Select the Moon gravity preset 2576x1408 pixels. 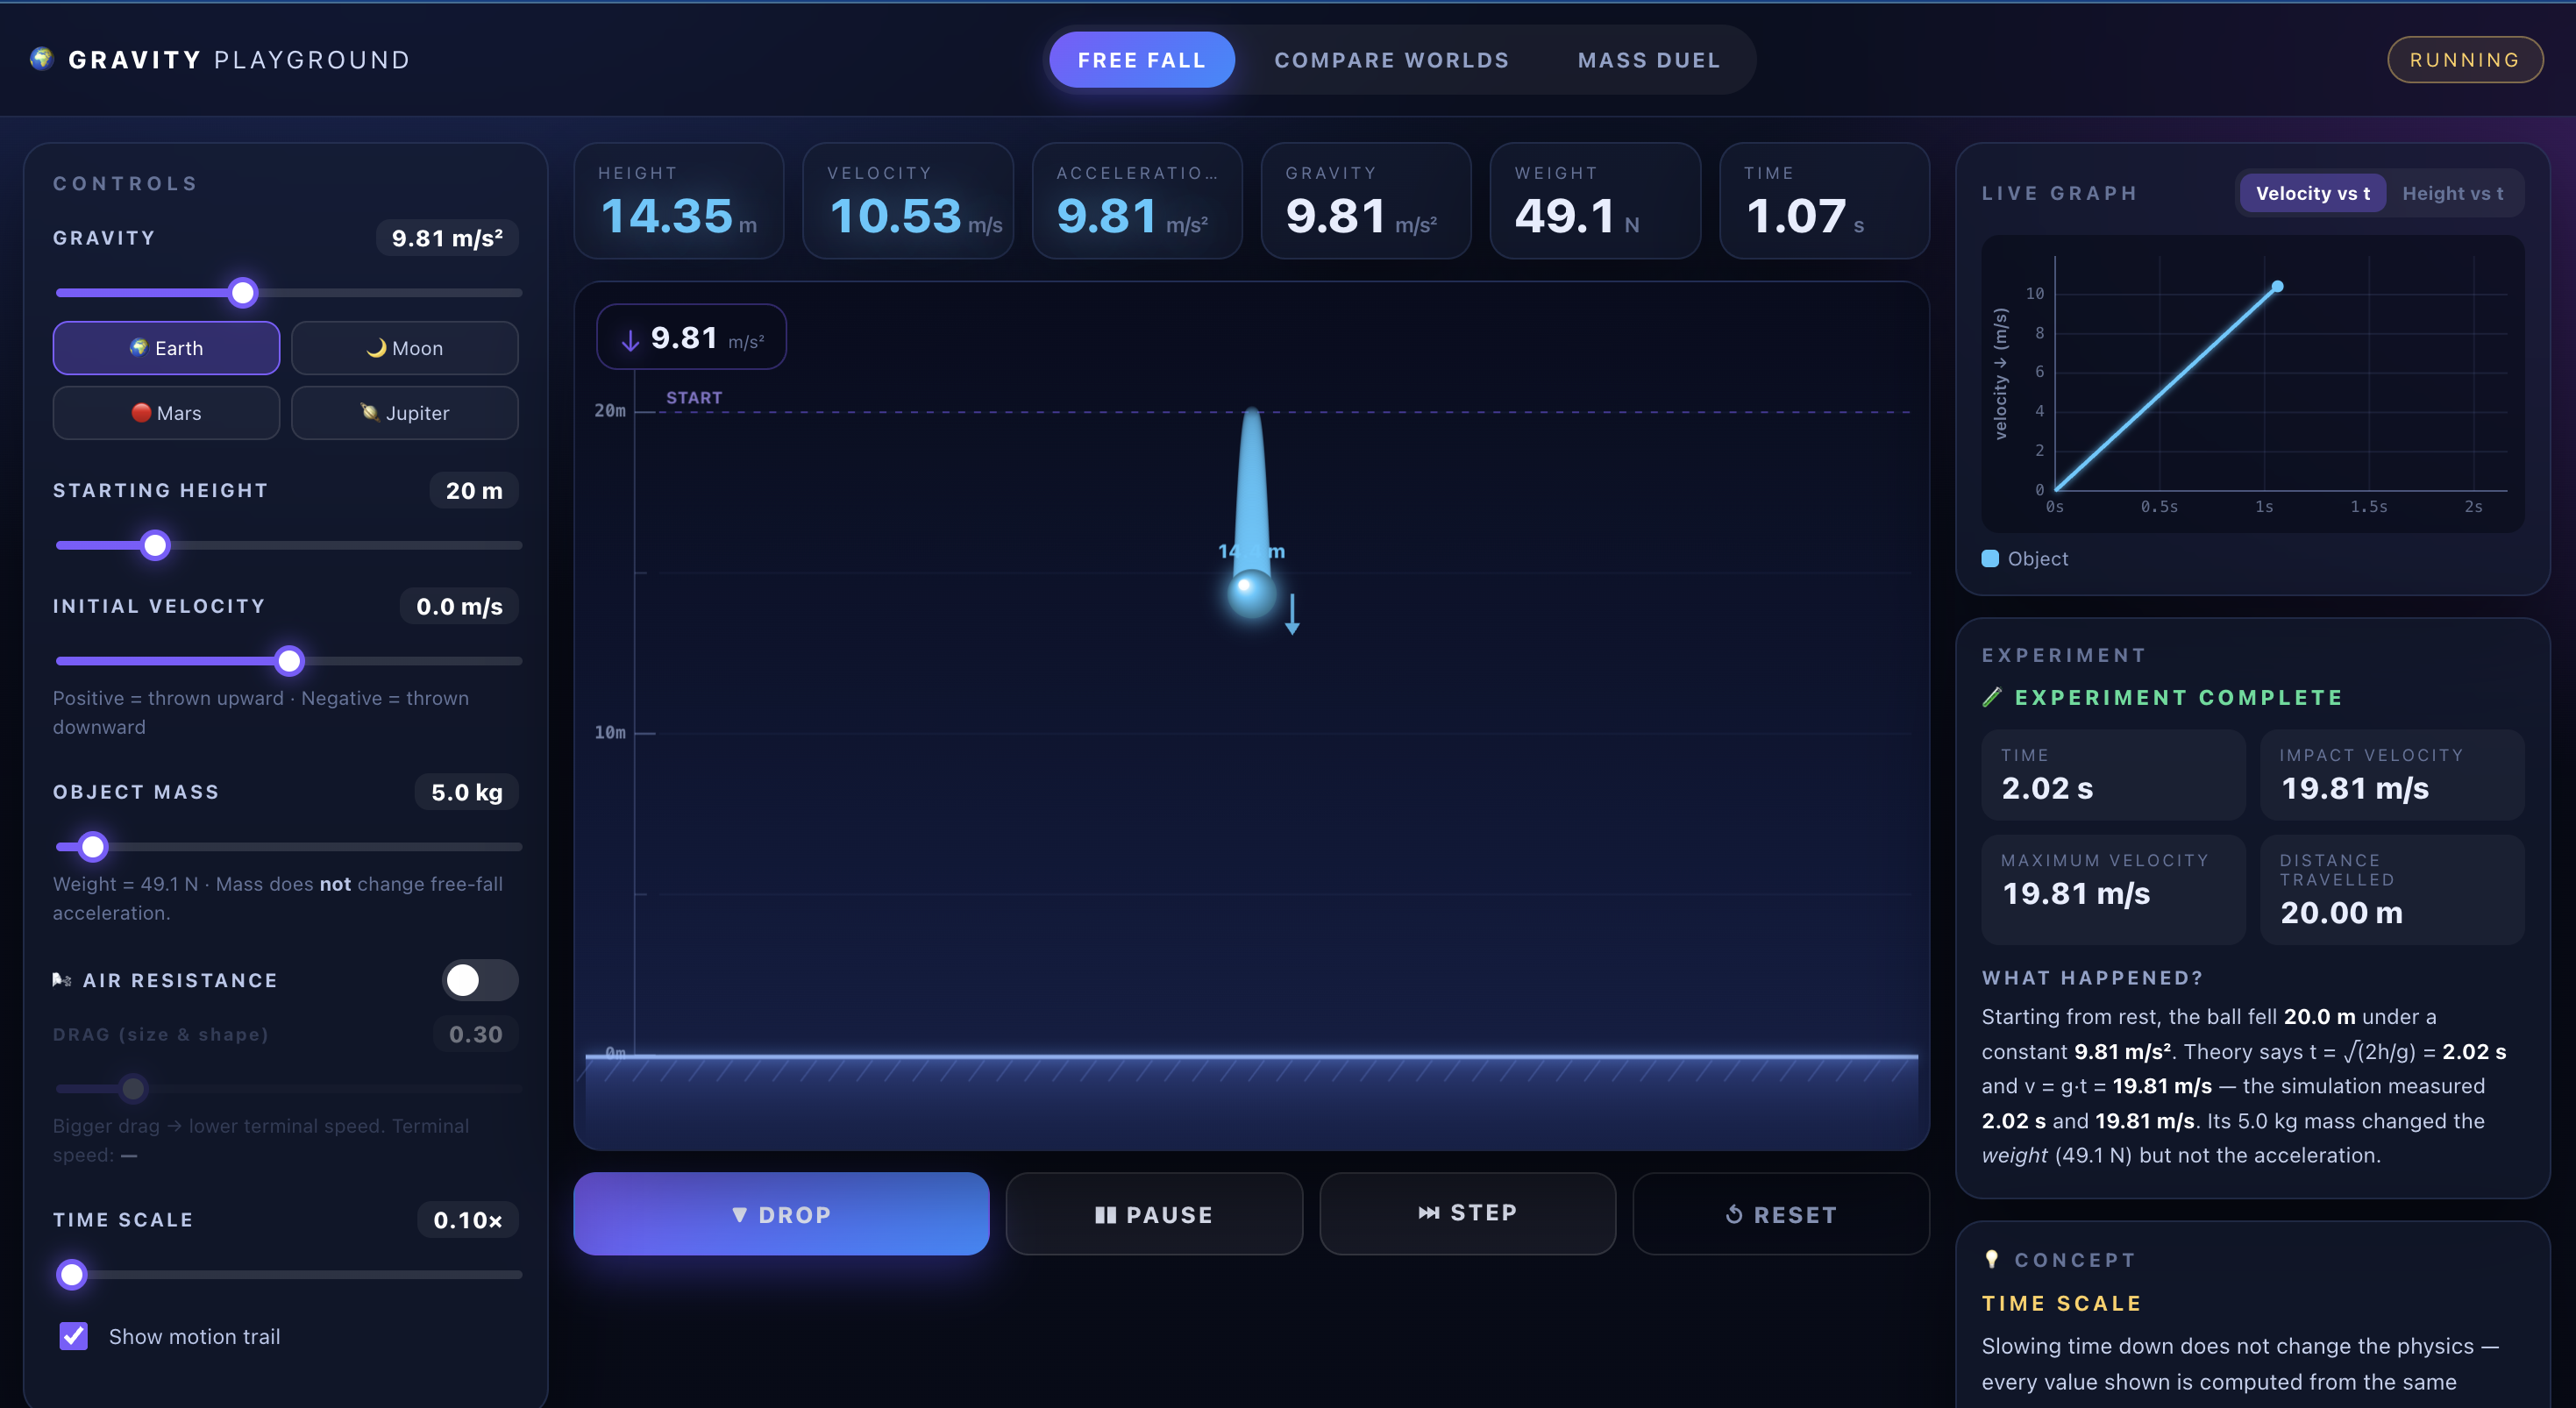404,348
